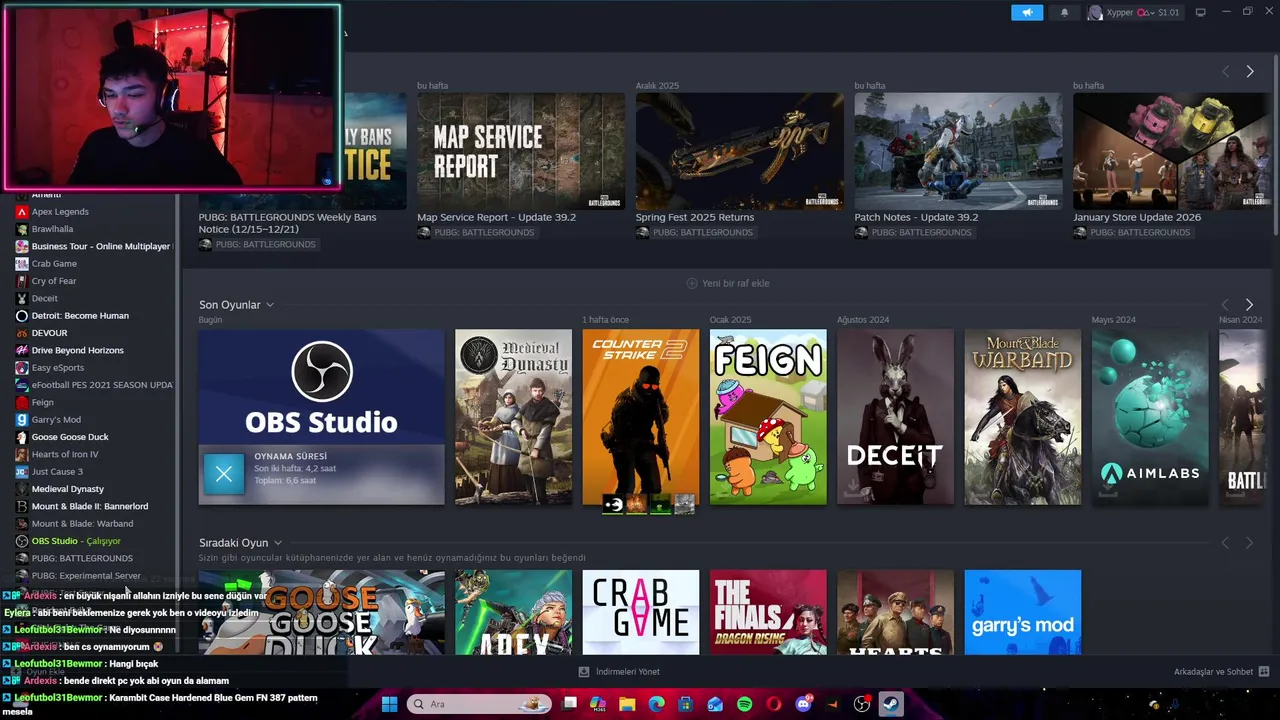The height and width of the screenshot is (720, 1280).
Task: Open Opera browser from taskbar
Action: 773,704
